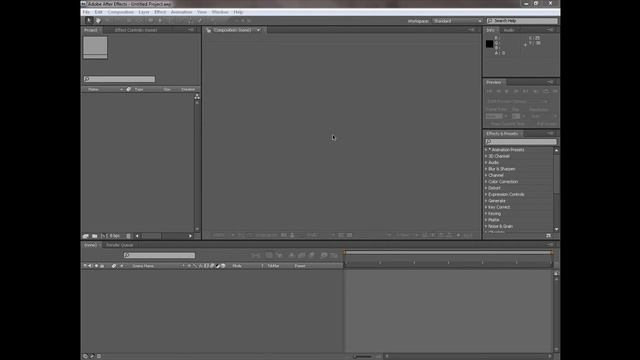Click the black color swatch in Info panel
The width and height of the screenshot is (640, 360).
(489, 44)
